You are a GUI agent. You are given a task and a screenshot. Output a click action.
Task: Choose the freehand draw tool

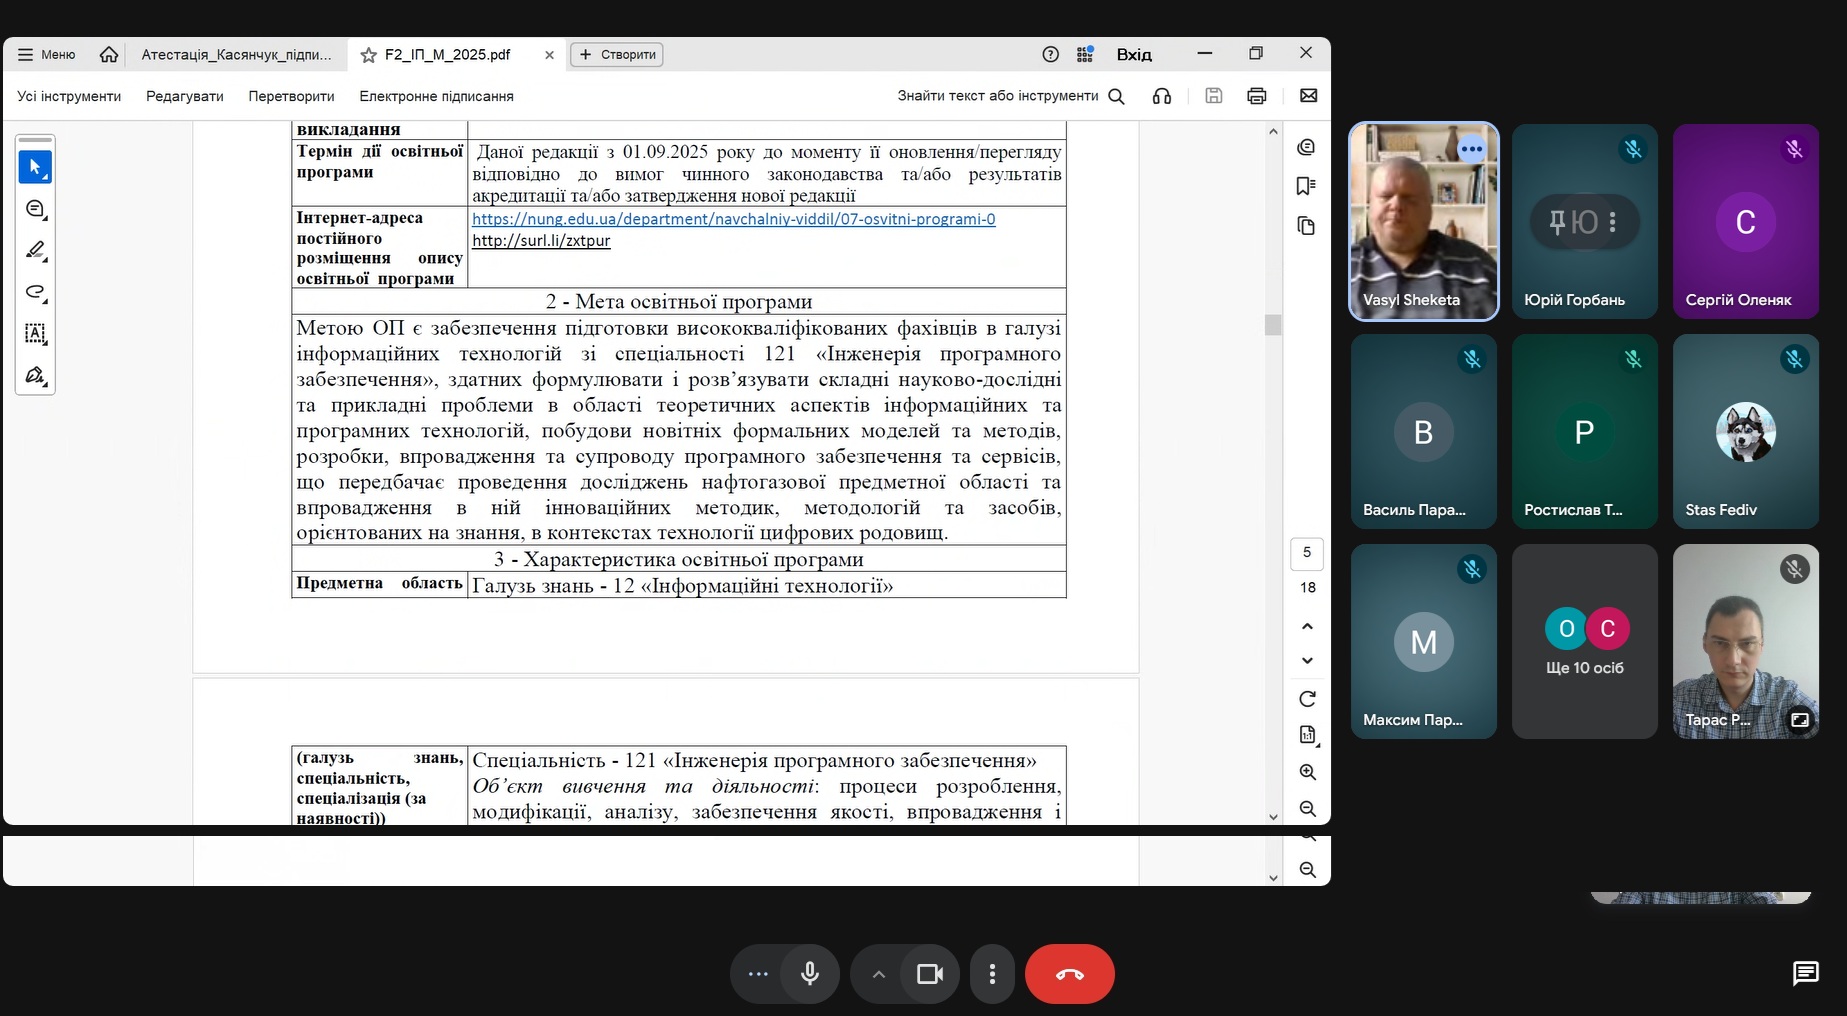pyautogui.click(x=35, y=292)
